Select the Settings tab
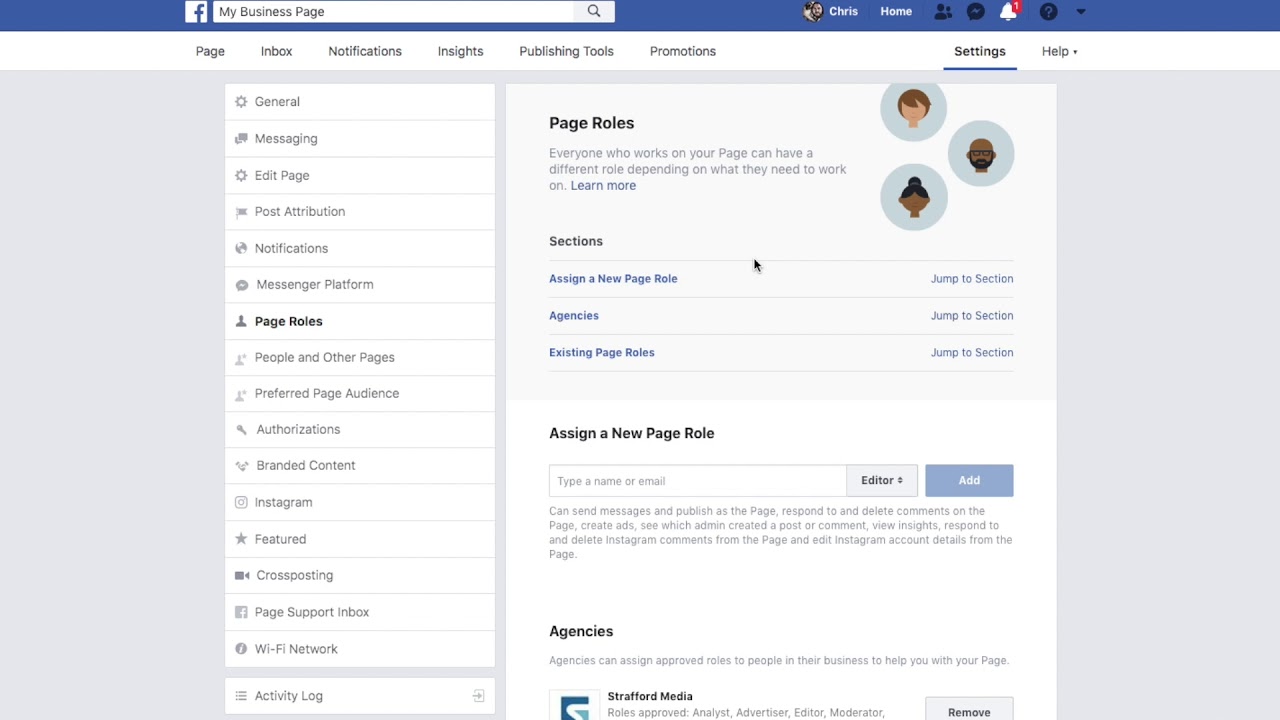Viewport: 1280px width, 720px height. pyautogui.click(x=980, y=51)
